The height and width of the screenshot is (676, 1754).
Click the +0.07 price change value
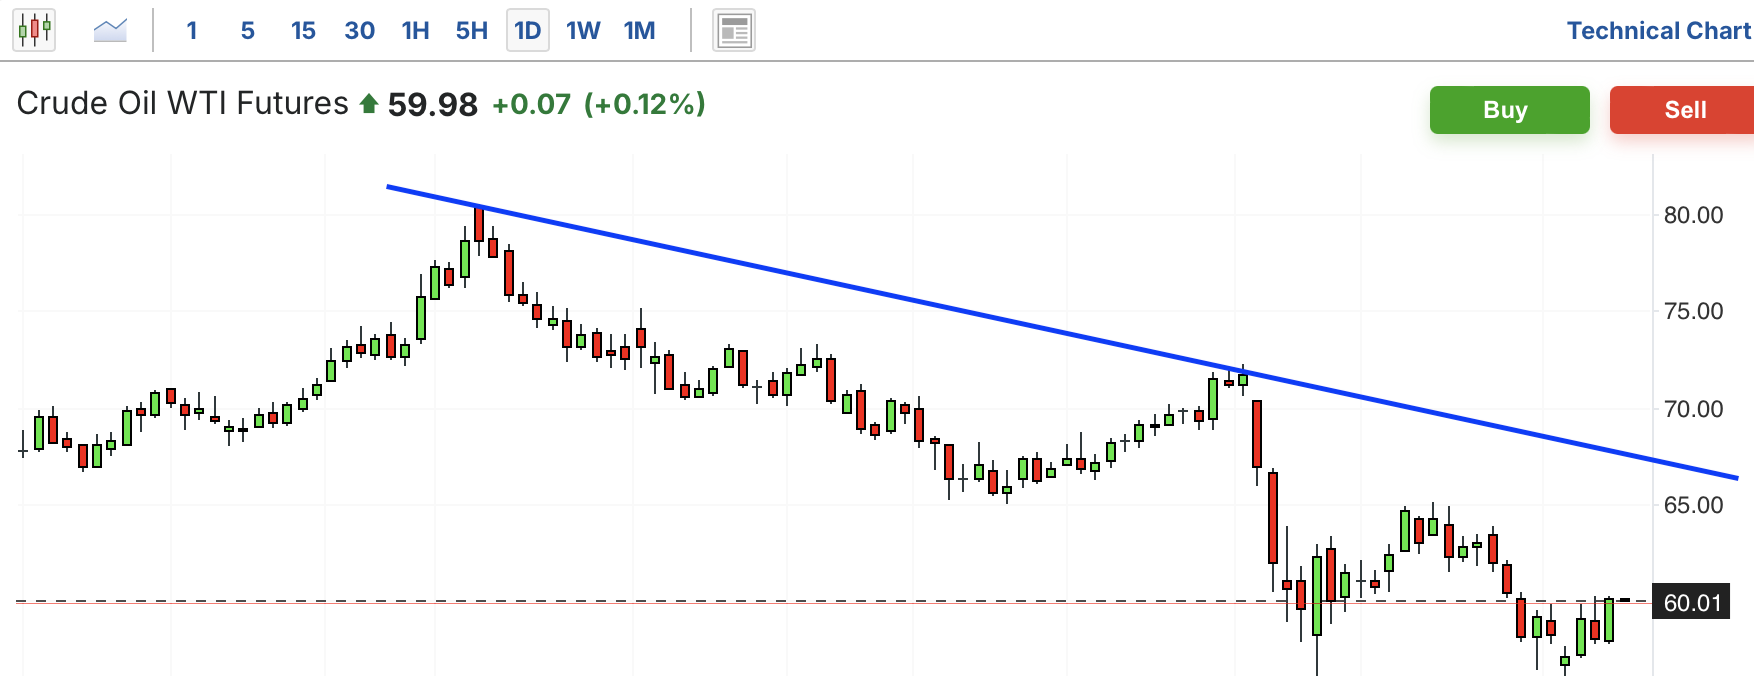[531, 104]
